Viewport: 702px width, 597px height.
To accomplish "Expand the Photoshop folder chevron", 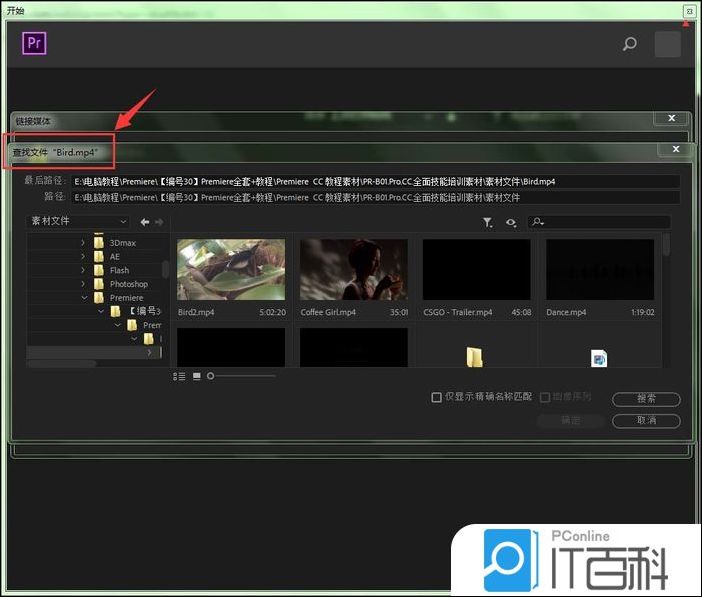I will click(83, 284).
